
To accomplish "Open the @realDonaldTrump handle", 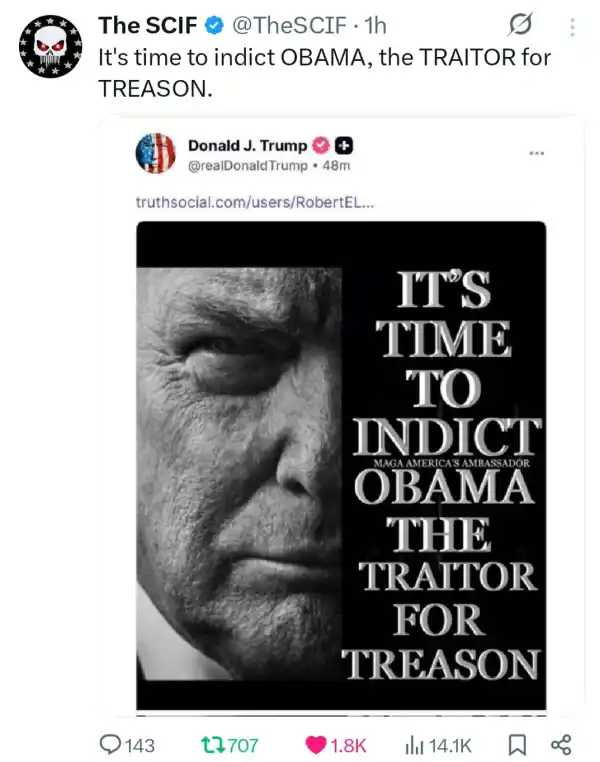I will point(248,166).
